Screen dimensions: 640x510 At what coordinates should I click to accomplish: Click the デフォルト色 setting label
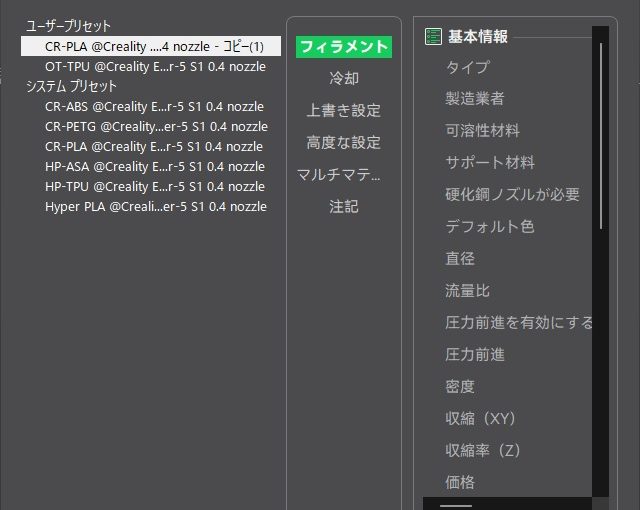click(490, 226)
